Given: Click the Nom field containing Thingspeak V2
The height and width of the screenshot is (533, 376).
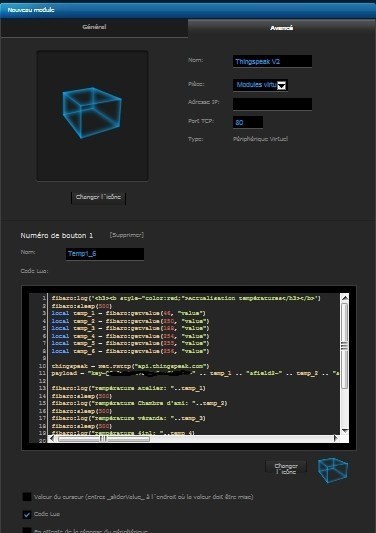Looking at the screenshot, I should 272,62.
